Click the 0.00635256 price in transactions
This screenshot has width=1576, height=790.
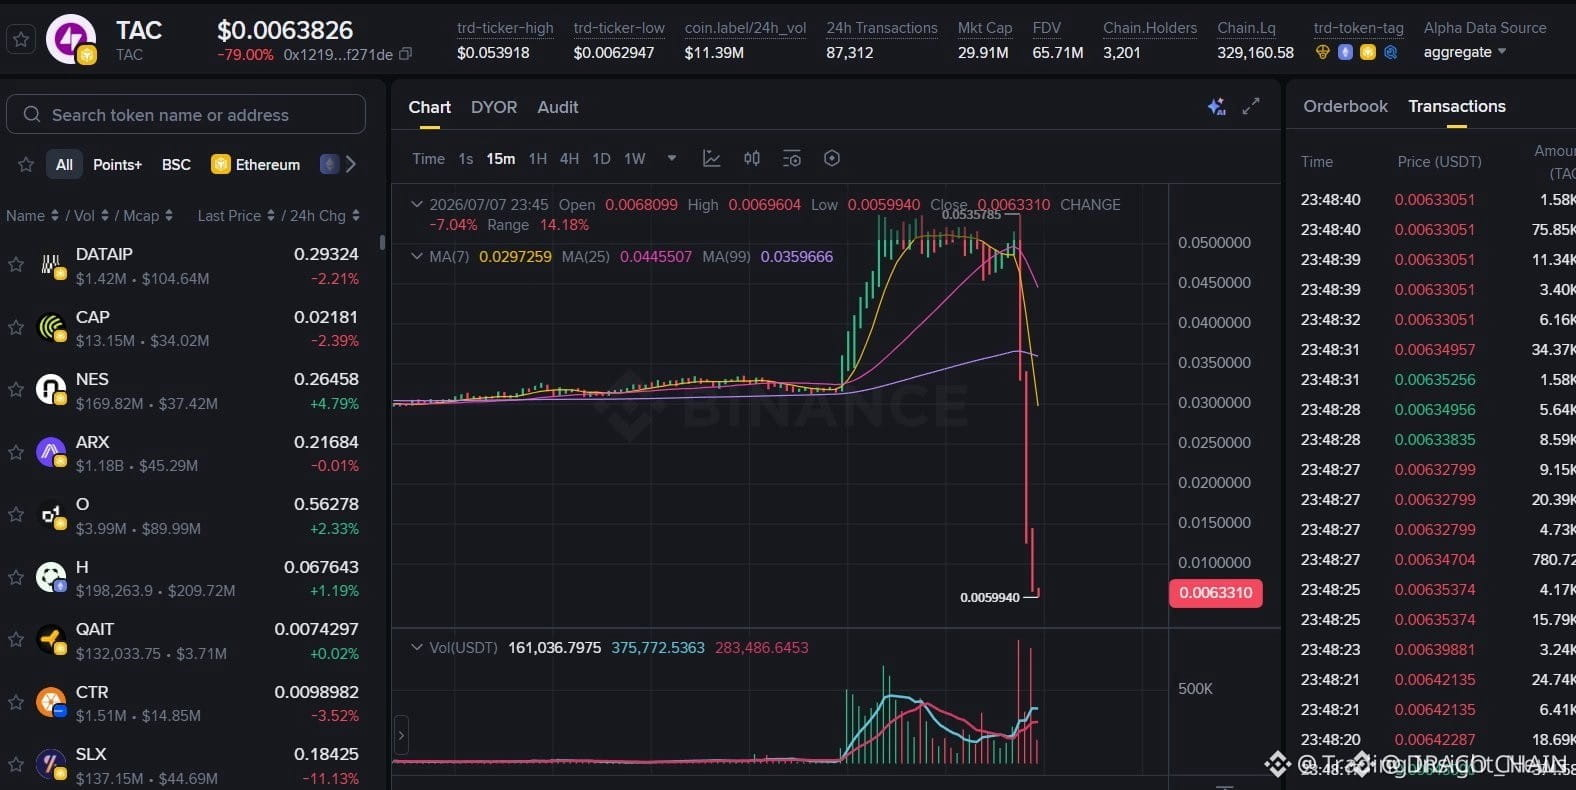tap(1434, 379)
